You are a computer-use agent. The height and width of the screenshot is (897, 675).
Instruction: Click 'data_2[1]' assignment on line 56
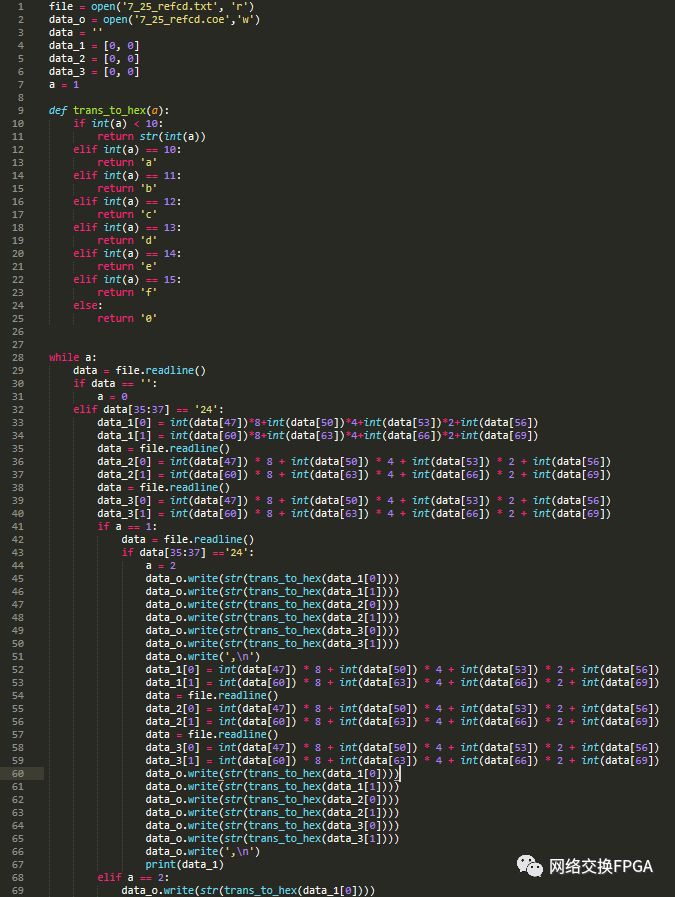tap(402, 722)
